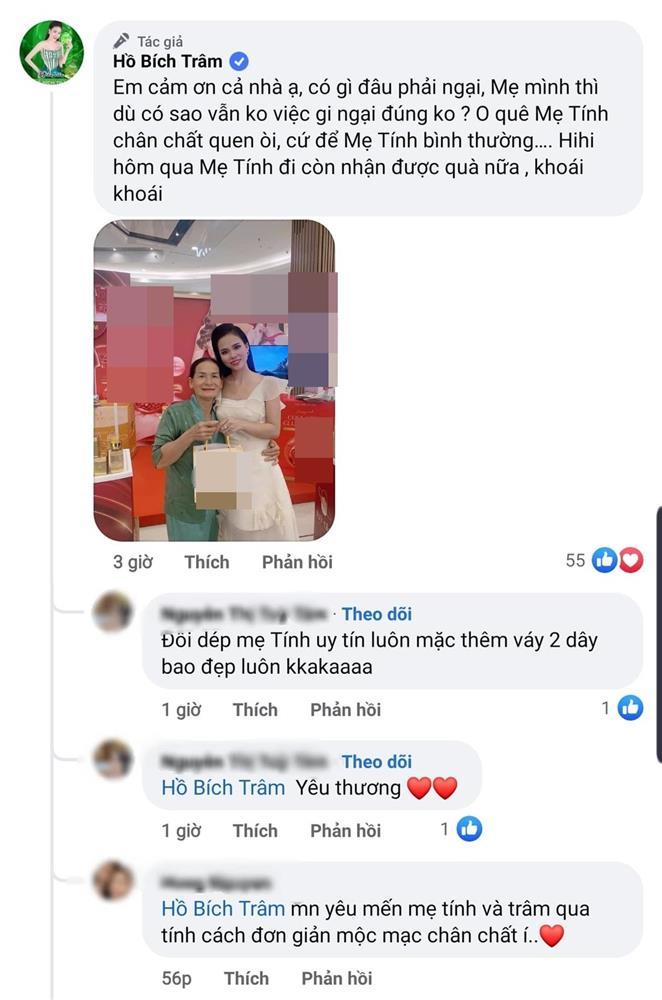Click the like icon on the 'Yêu thương' reply
This screenshot has width=662, height=1000.
click(x=469, y=829)
